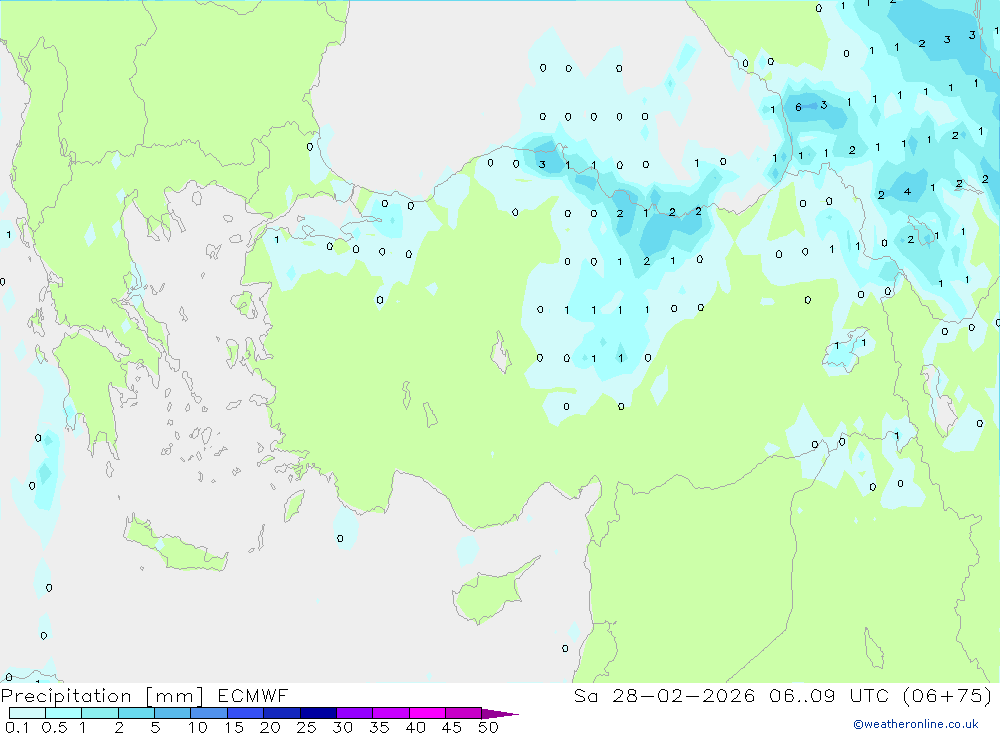Click the '0.1' legend scale label

17,727
